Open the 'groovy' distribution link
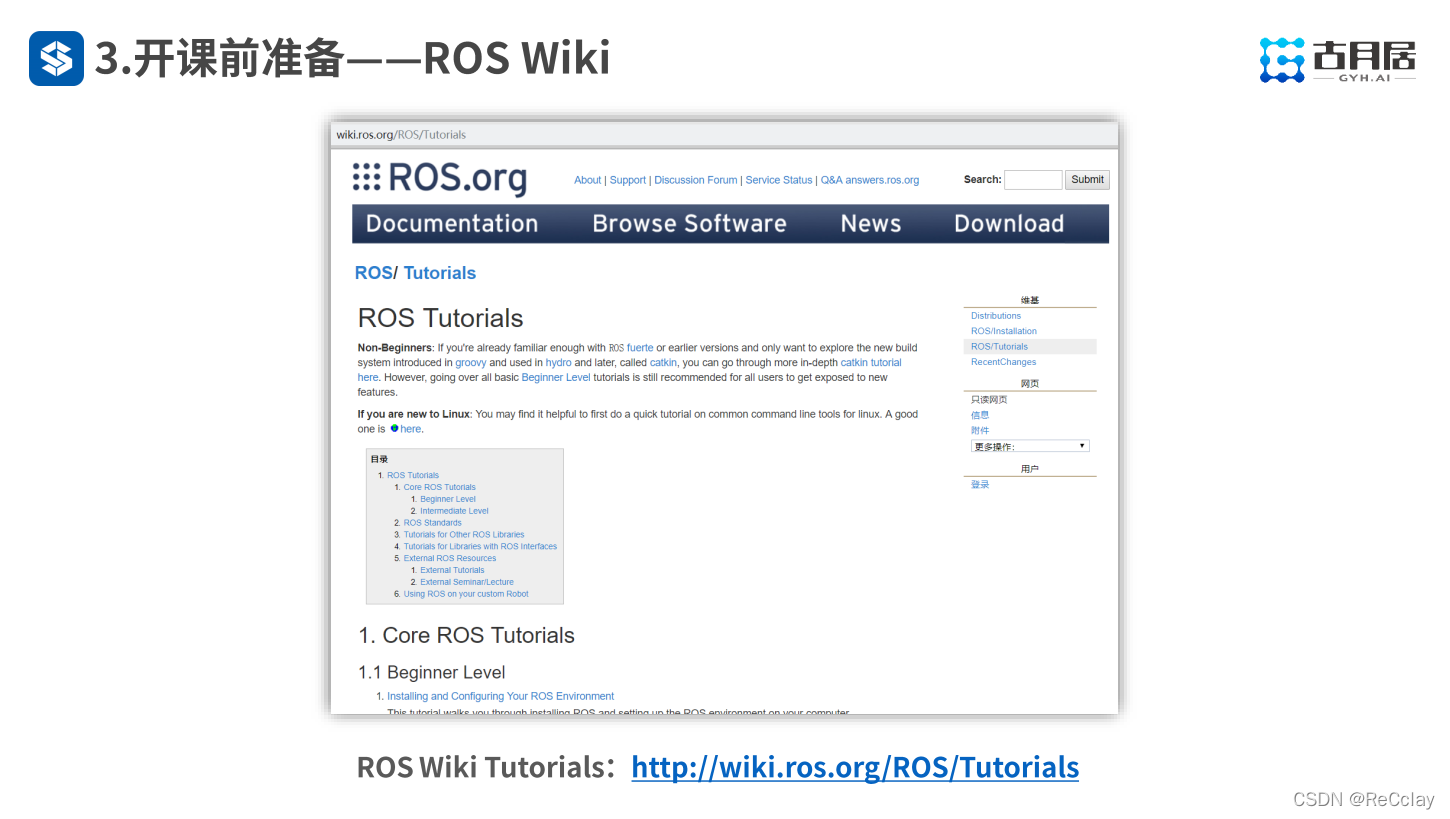Image resolution: width=1450 pixels, height=819 pixels. click(471, 363)
